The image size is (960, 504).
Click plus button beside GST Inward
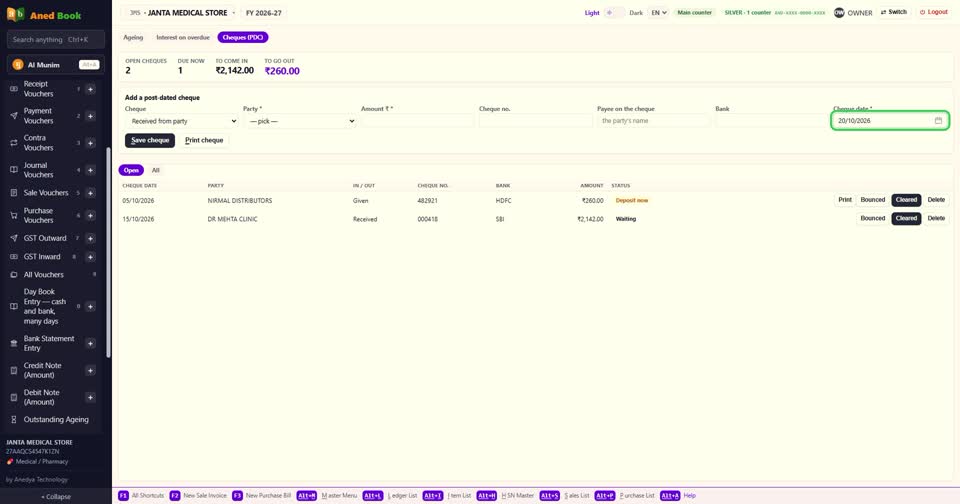click(x=91, y=257)
